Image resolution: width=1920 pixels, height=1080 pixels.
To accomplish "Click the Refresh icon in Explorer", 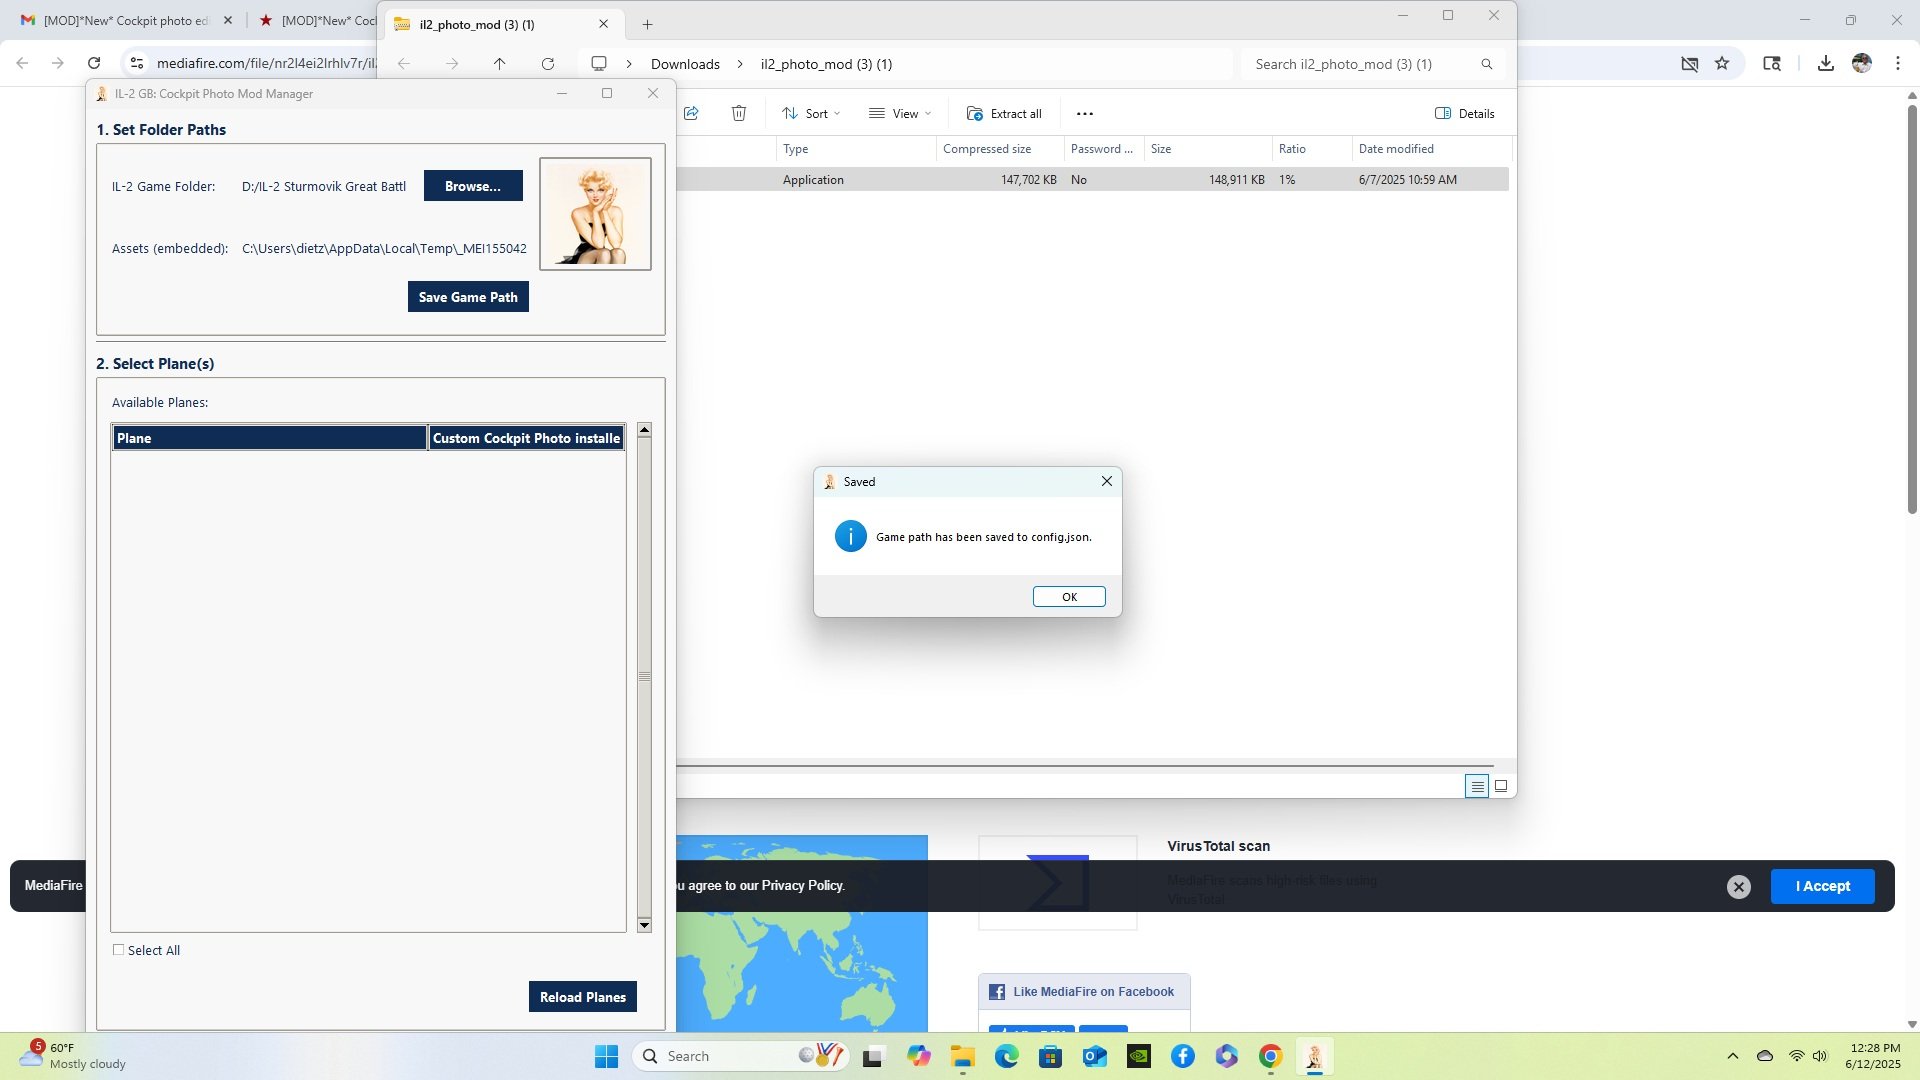I will click(x=548, y=64).
